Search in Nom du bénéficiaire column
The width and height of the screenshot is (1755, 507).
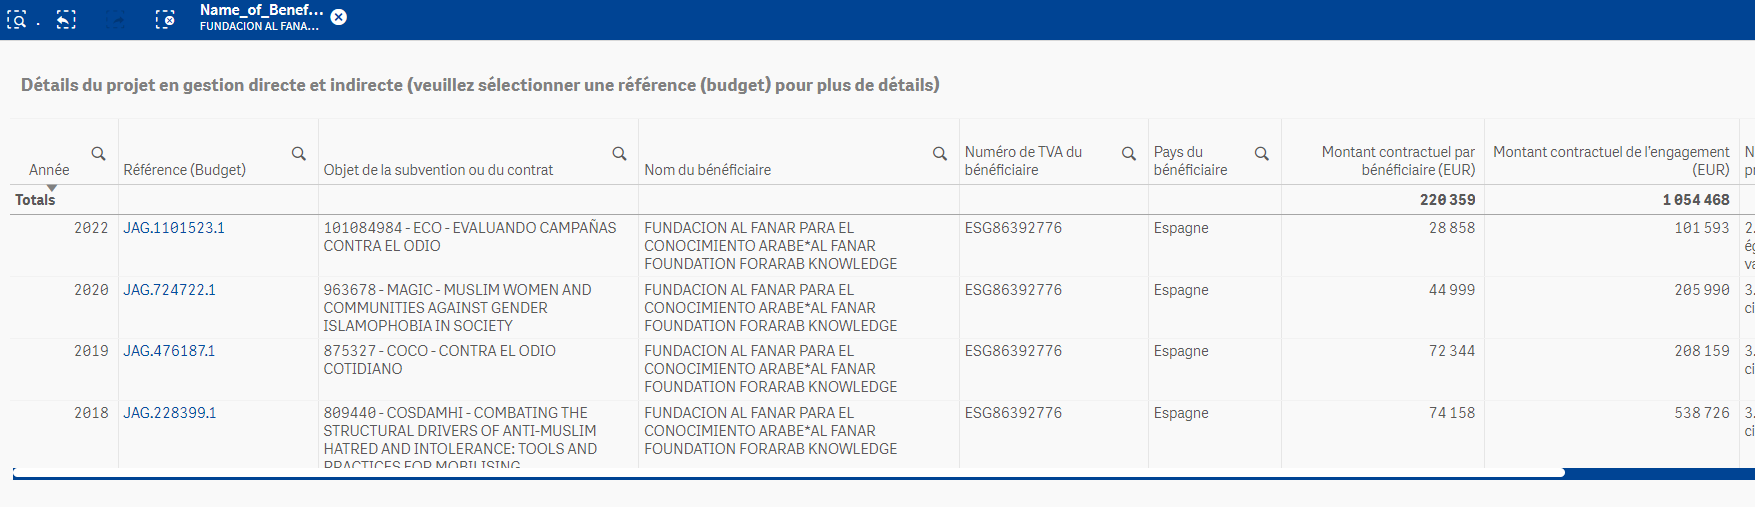(940, 153)
